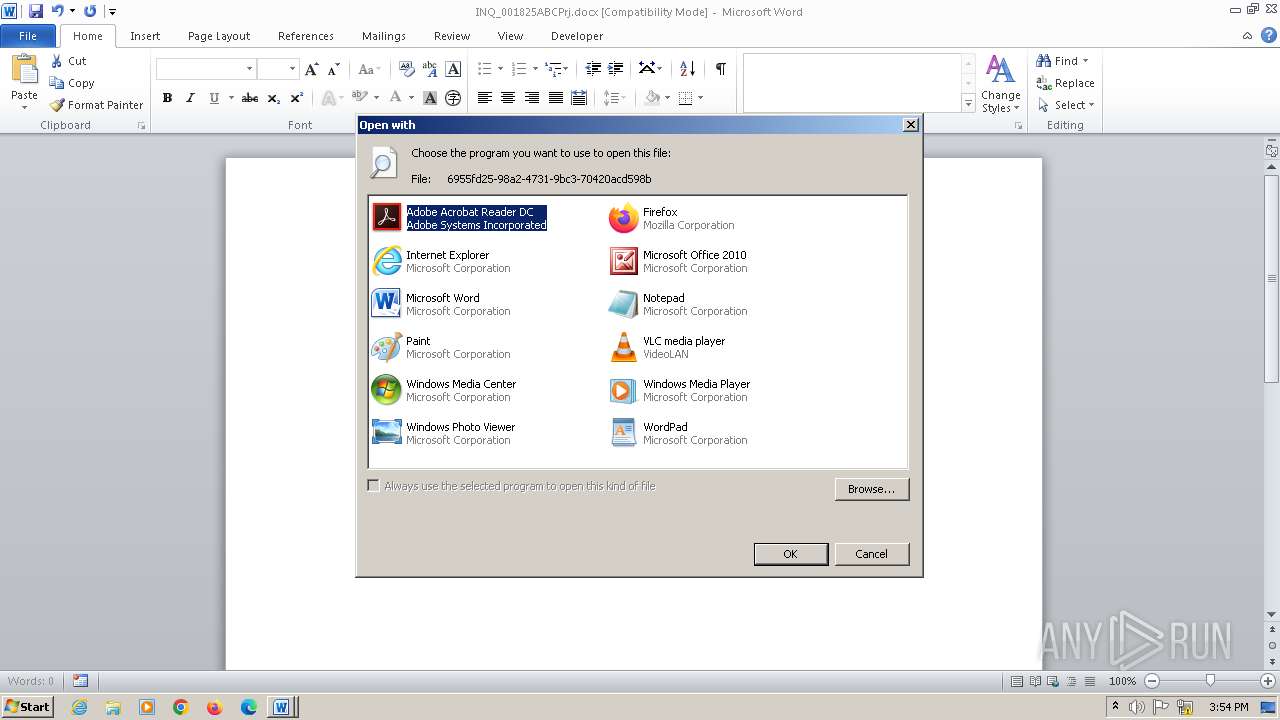This screenshot has height=720, width=1280.
Task: Open the Change Styles dropdown
Action: pyautogui.click(x=1000, y=83)
